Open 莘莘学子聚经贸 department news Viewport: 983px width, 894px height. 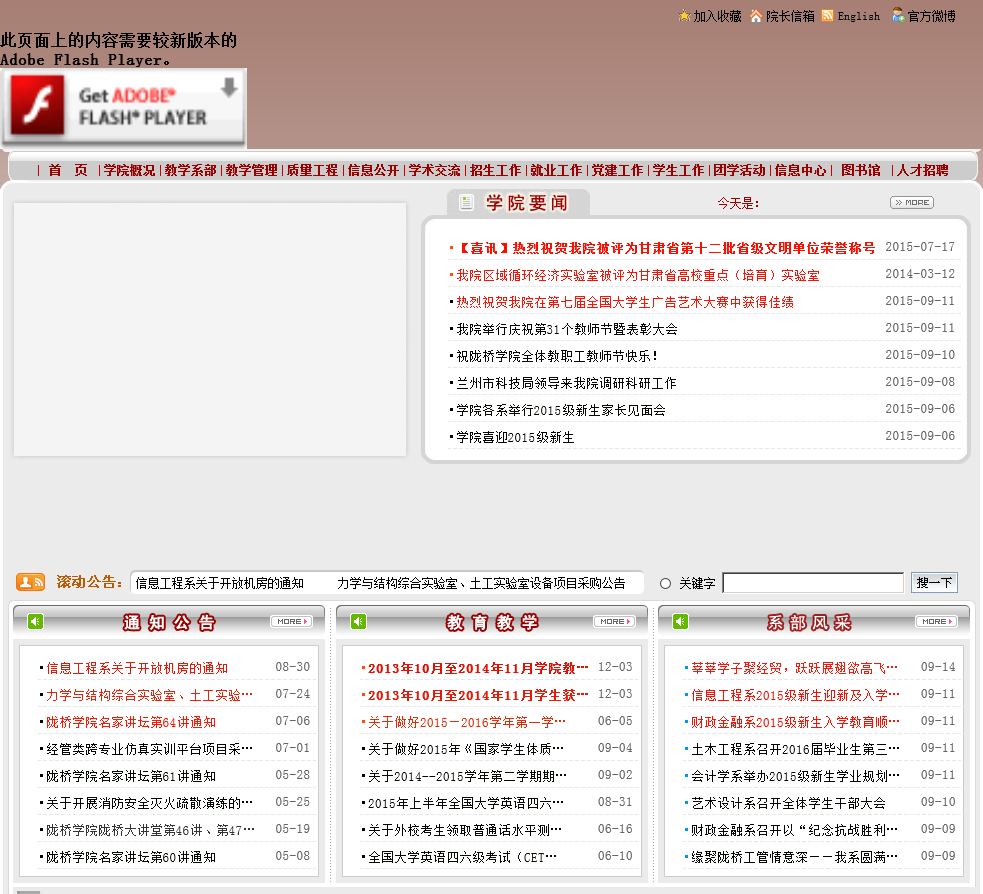click(795, 668)
